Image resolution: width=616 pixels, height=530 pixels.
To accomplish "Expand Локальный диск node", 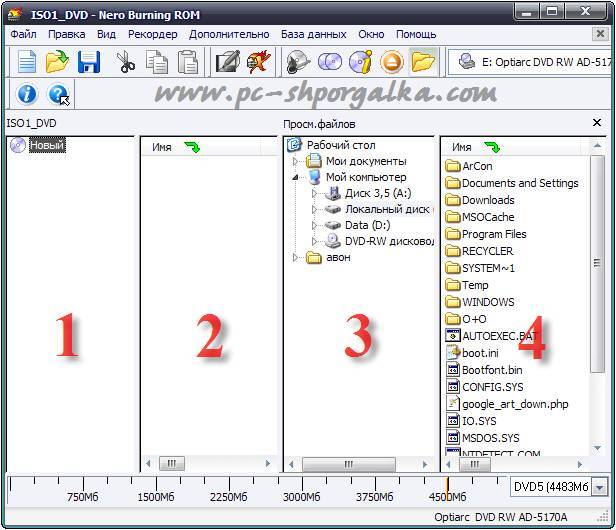I will 314,209.
